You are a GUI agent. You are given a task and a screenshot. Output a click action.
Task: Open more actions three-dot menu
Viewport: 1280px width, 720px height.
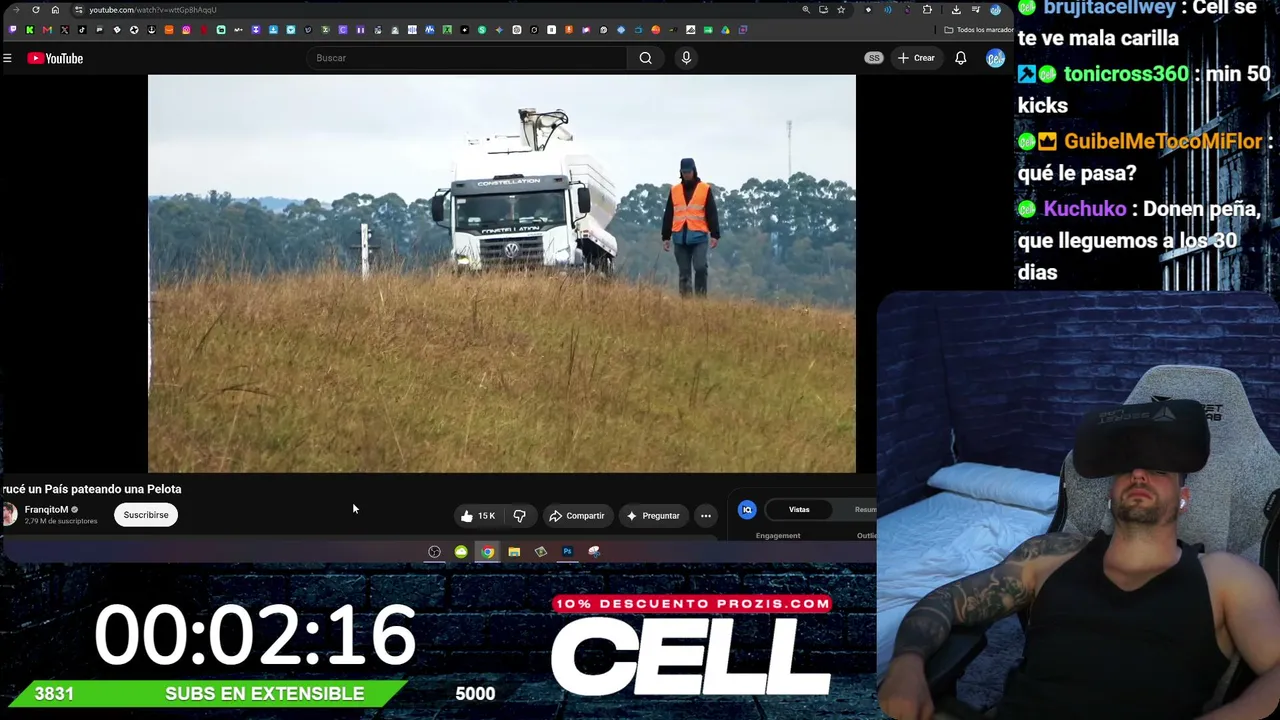click(x=706, y=516)
